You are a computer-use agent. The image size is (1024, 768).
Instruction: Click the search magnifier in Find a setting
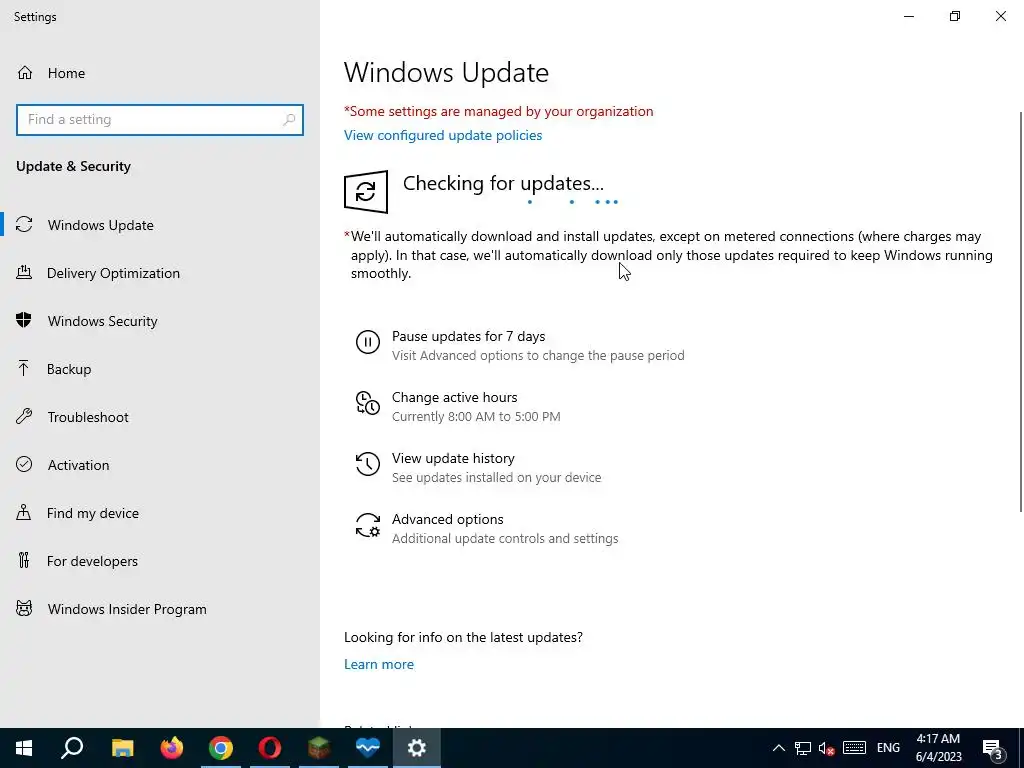289,120
